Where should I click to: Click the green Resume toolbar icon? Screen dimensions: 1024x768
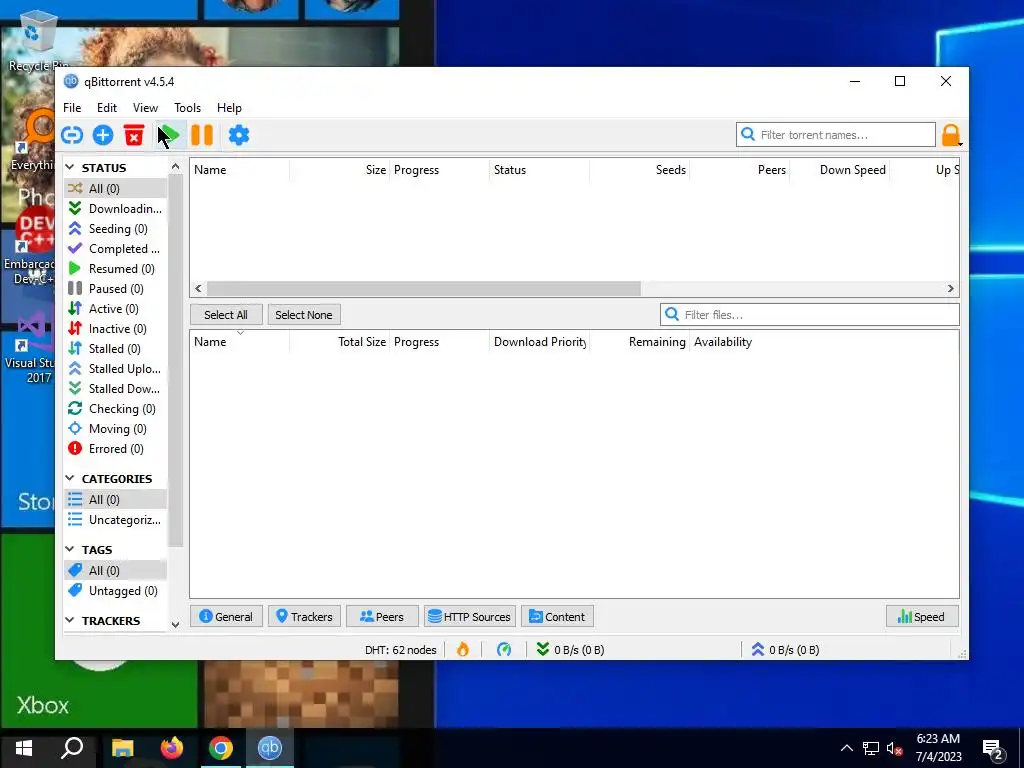click(169, 135)
